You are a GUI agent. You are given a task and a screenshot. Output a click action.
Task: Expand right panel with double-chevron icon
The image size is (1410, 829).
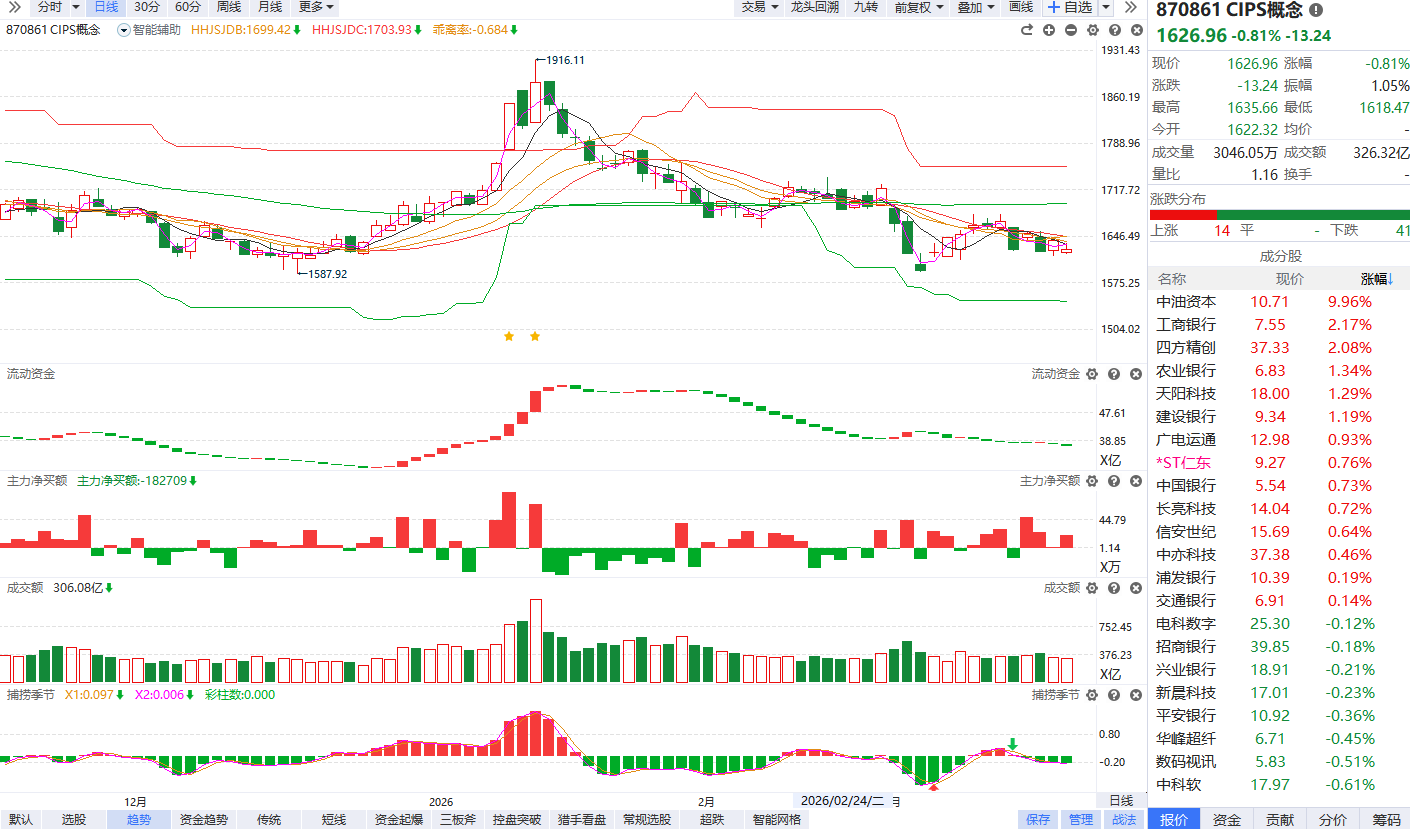click(x=1131, y=7)
